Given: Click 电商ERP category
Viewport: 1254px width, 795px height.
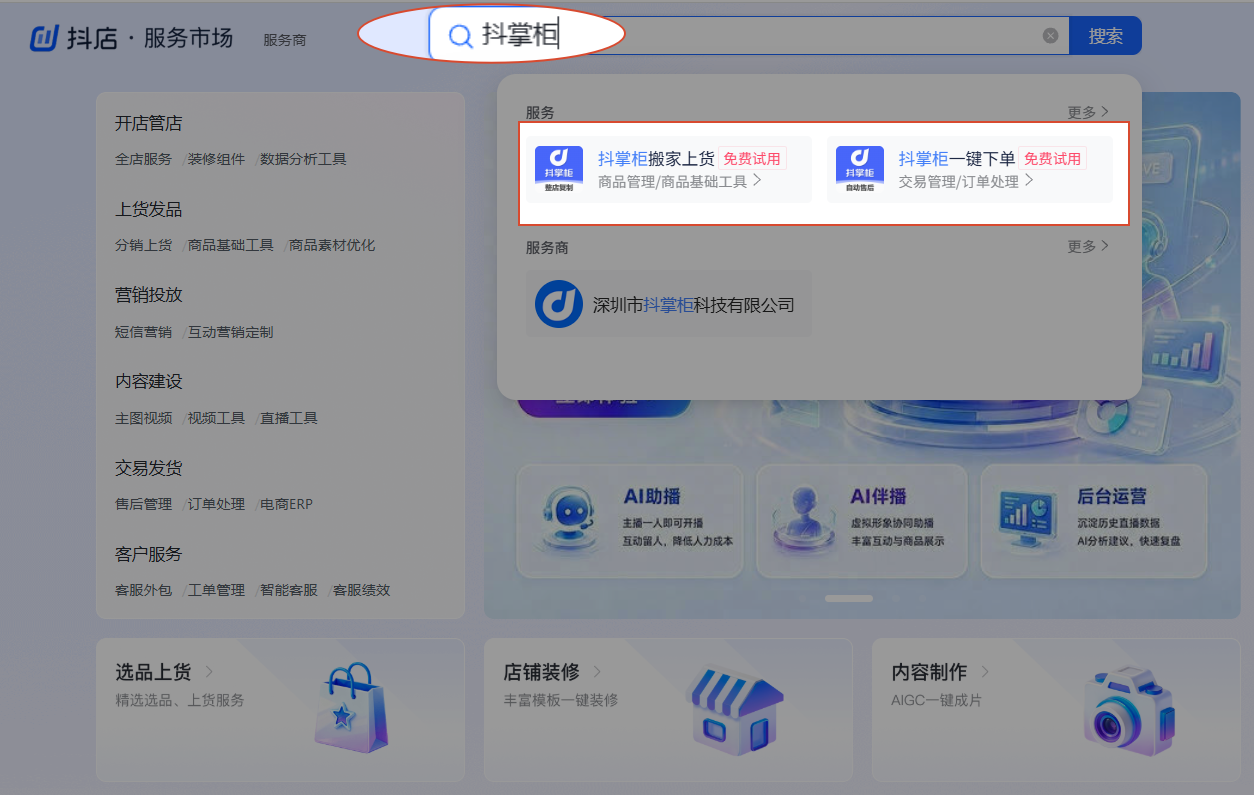Looking at the screenshot, I should (287, 504).
